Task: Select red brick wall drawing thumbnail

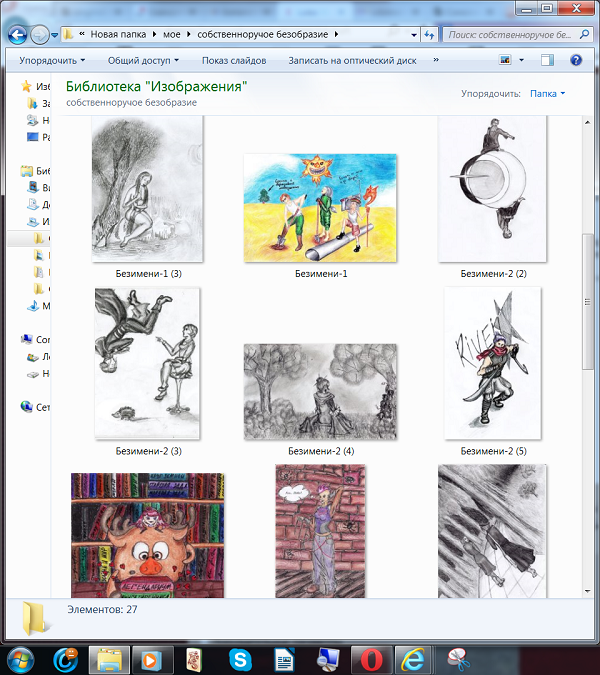Action: (320, 531)
